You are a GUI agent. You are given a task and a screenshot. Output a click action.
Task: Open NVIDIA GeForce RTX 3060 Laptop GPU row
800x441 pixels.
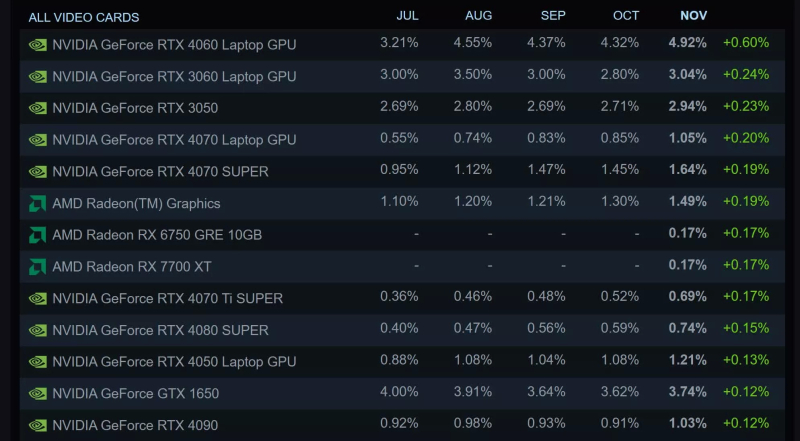(174, 77)
